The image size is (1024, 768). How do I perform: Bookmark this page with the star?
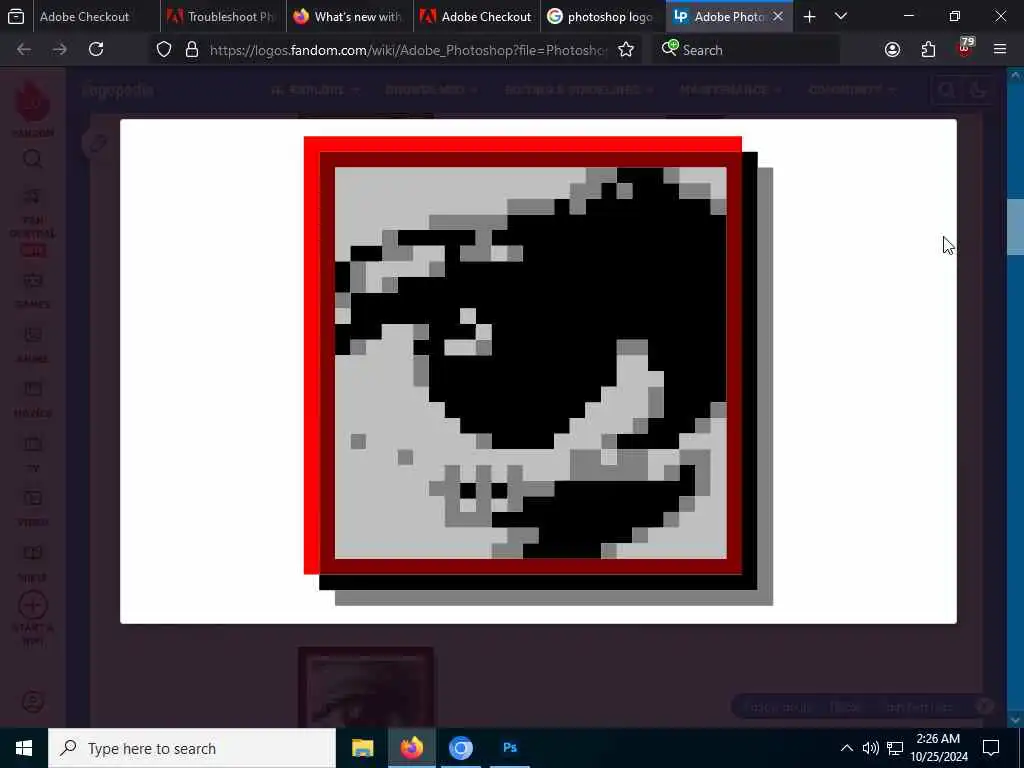pyautogui.click(x=626, y=50)
